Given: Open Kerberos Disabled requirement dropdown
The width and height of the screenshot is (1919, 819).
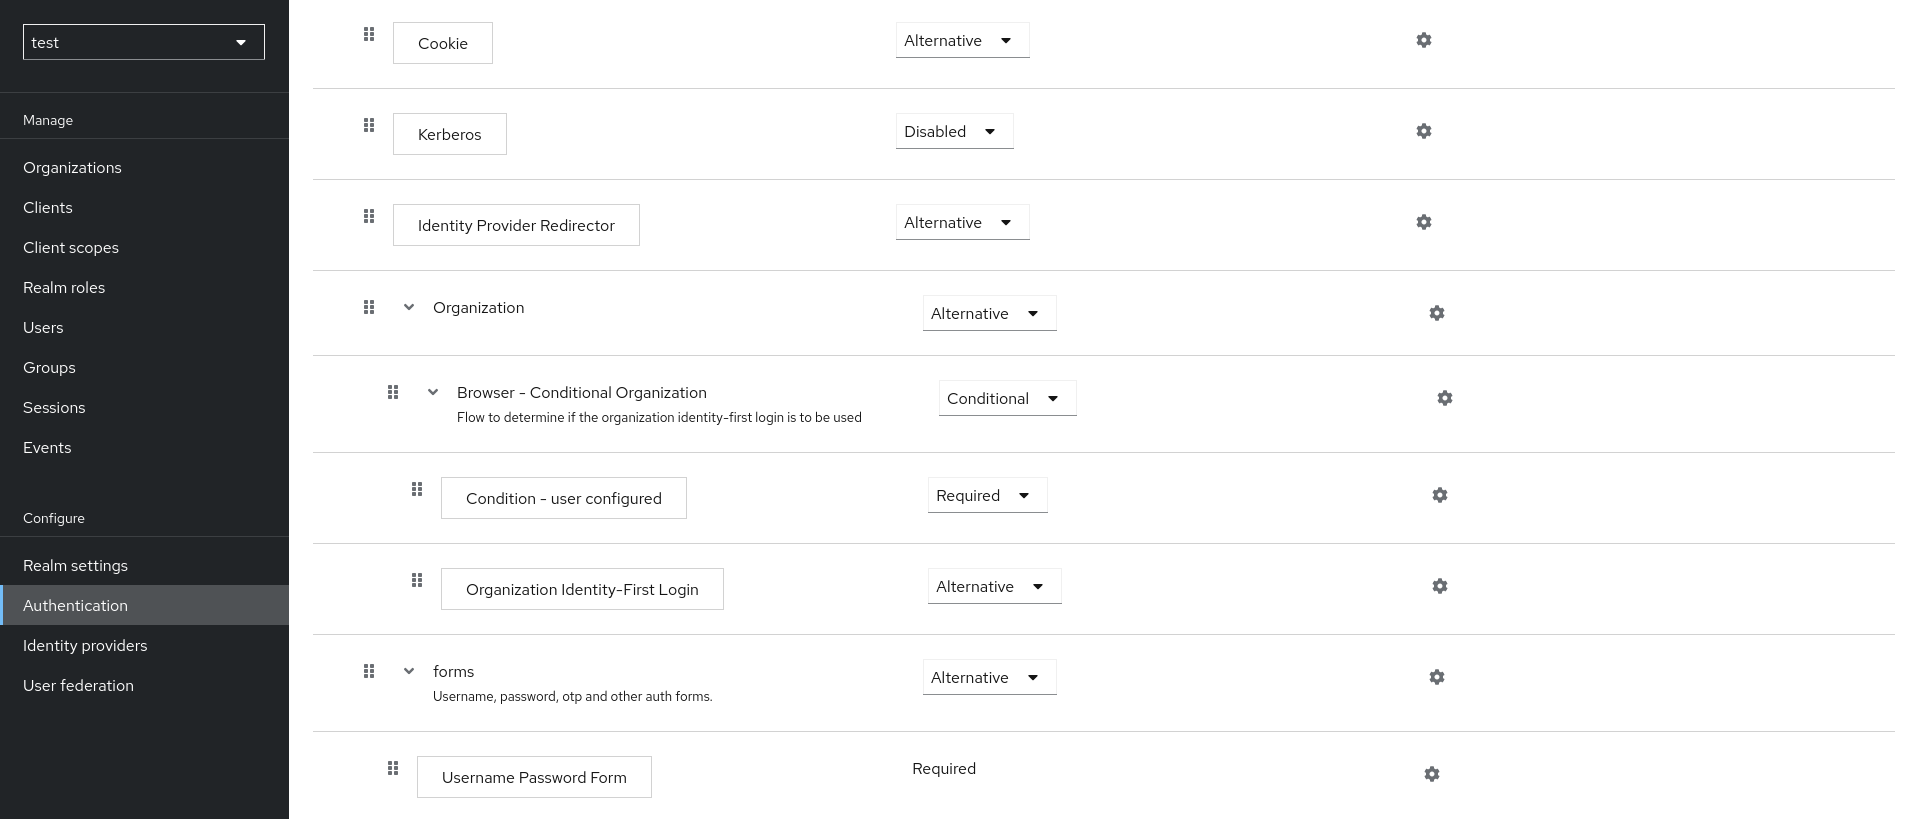Looking at the screenshot, I should pos(954,132).
